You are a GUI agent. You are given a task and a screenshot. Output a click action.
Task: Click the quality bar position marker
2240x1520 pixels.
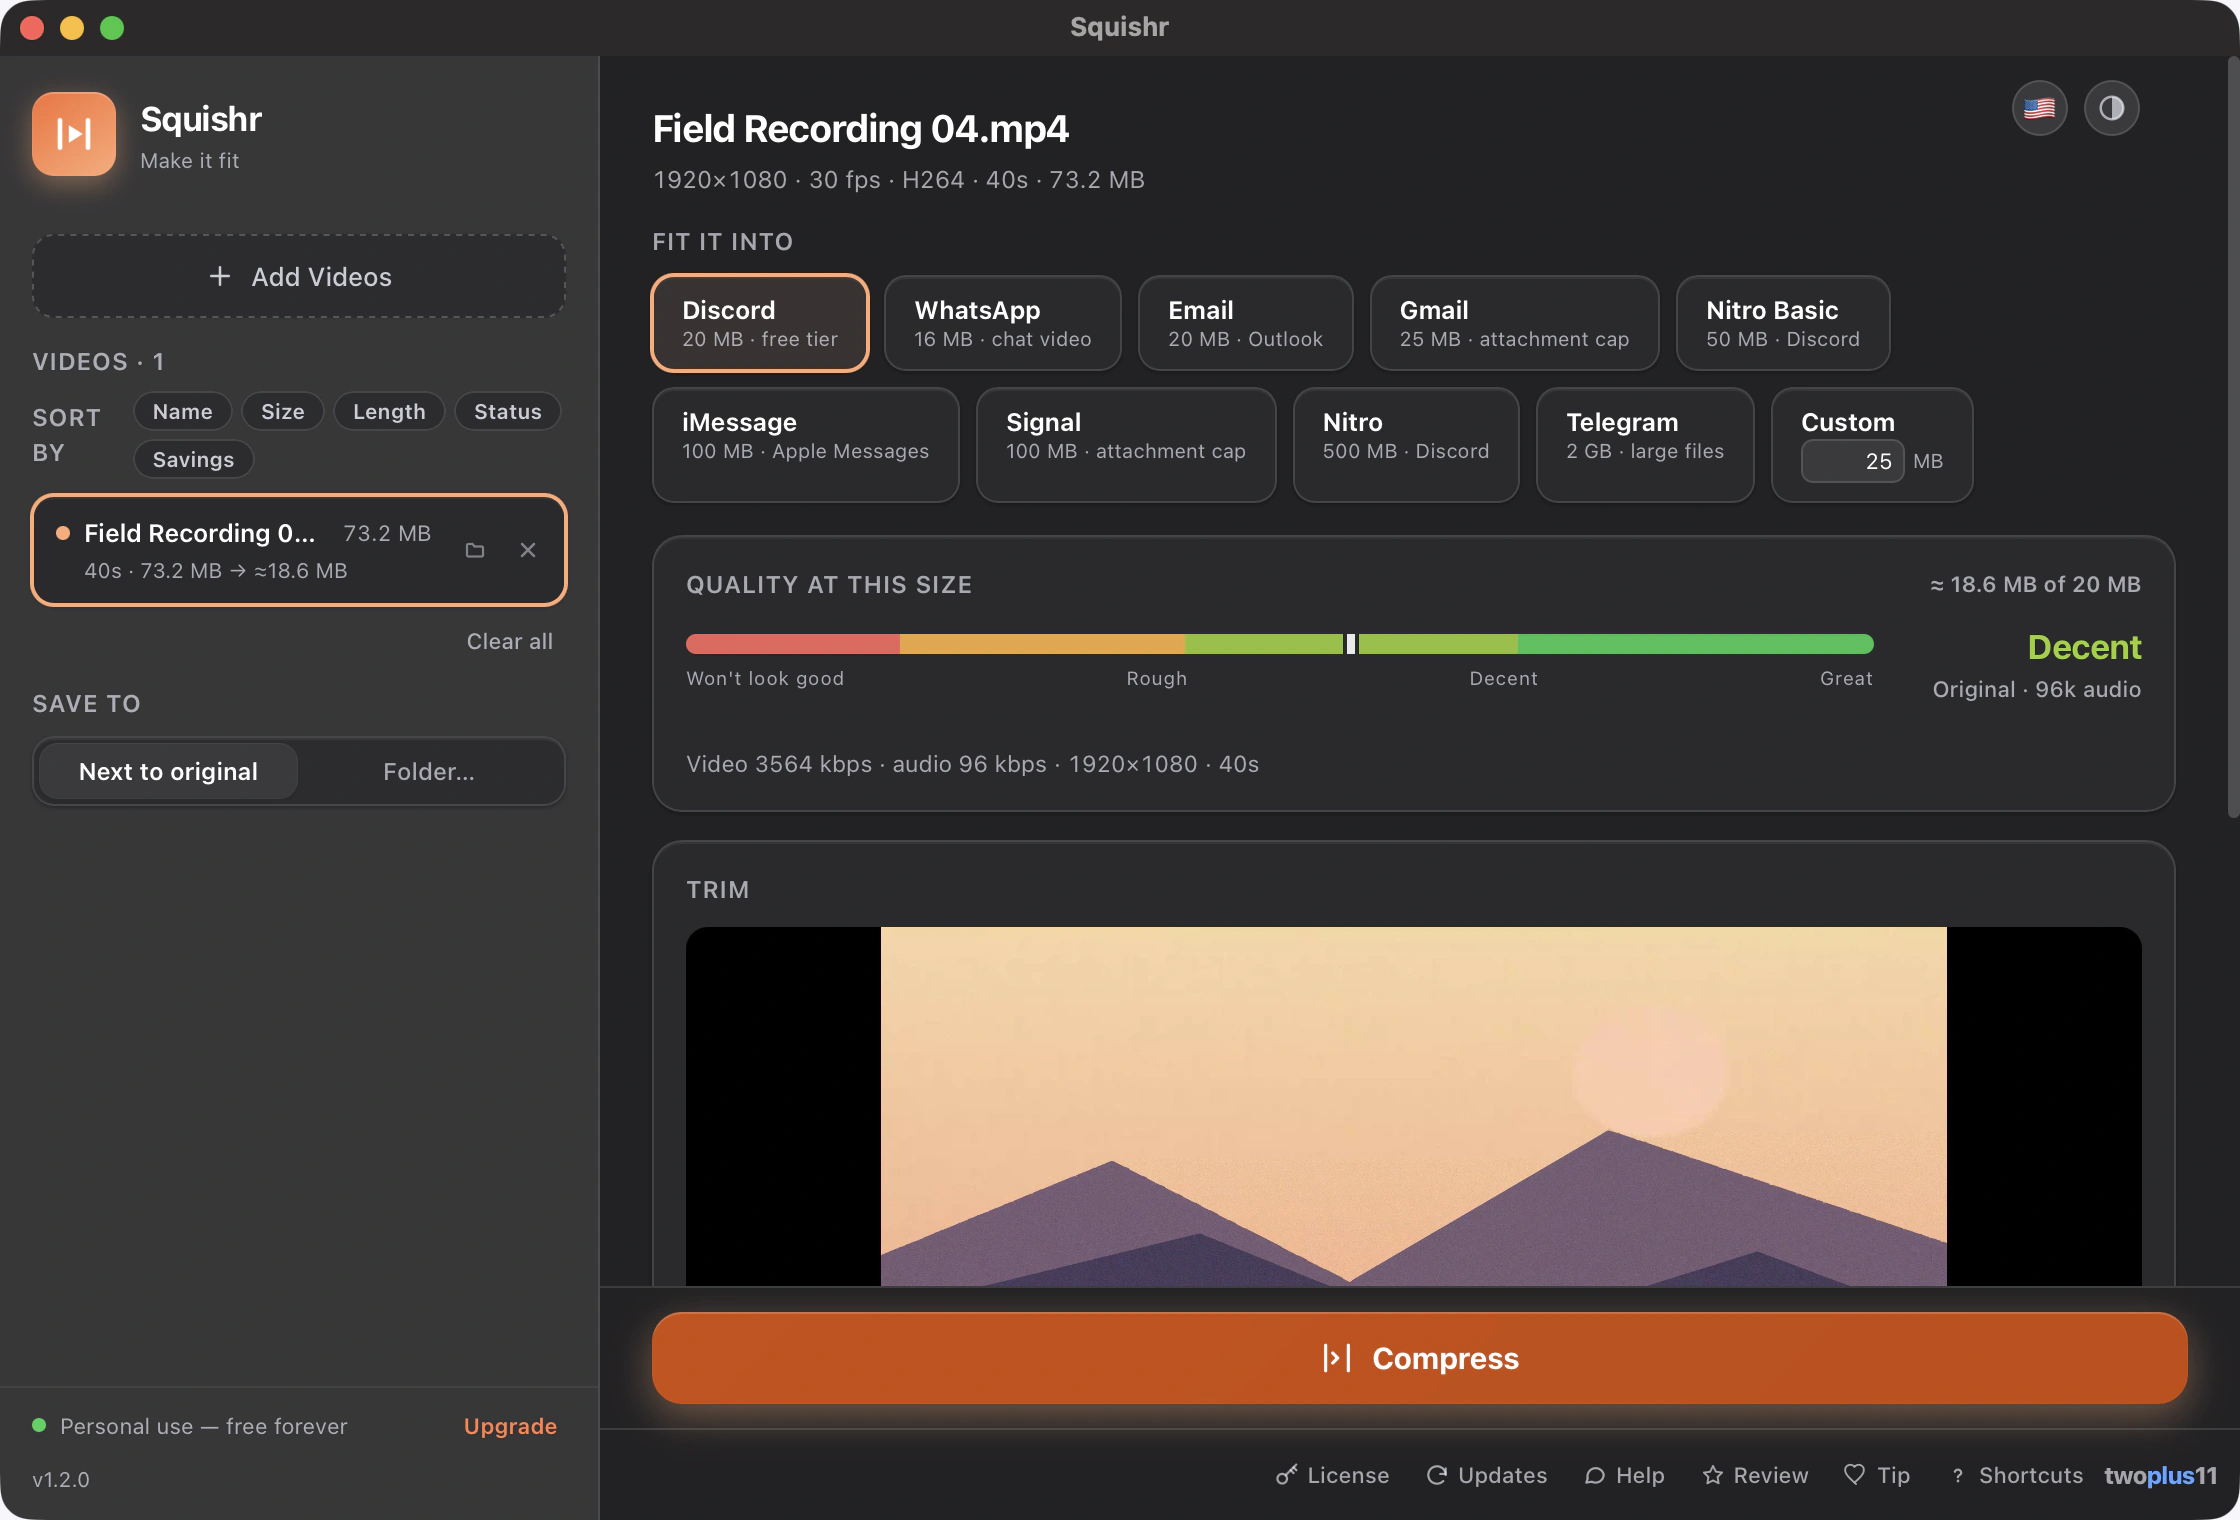(x=1350, y=644)
